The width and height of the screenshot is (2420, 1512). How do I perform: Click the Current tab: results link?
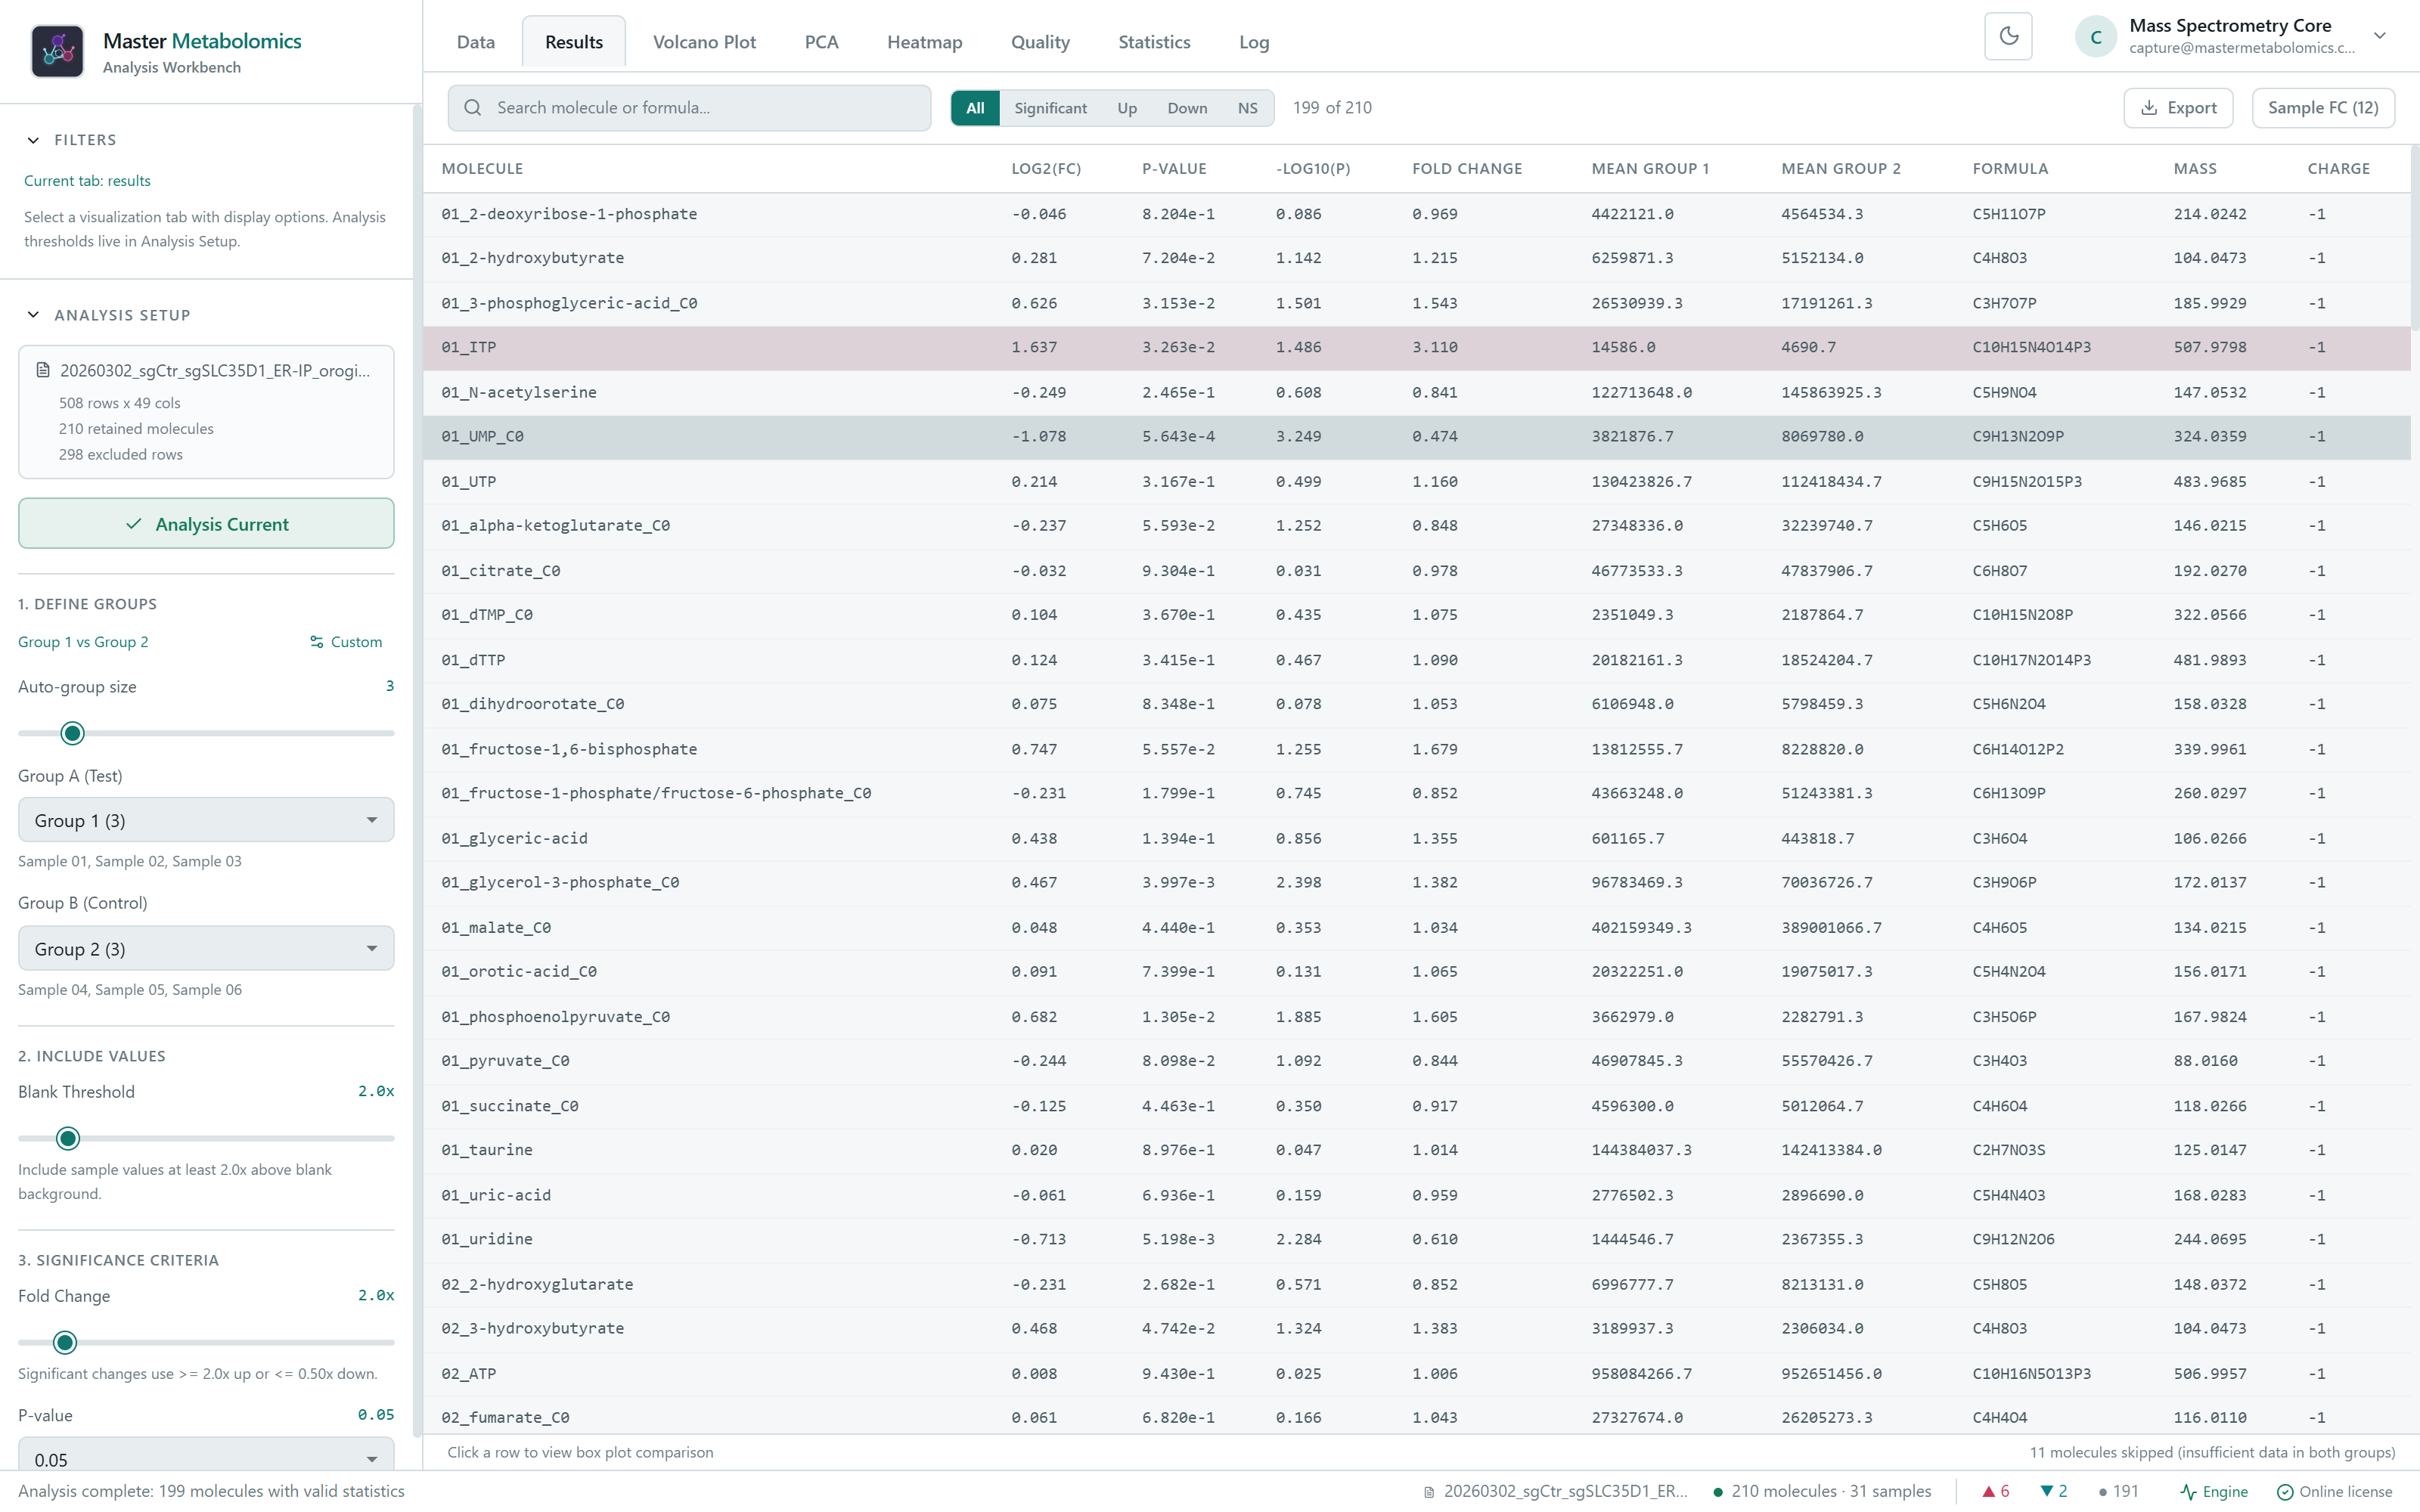(x=87, y=181)
